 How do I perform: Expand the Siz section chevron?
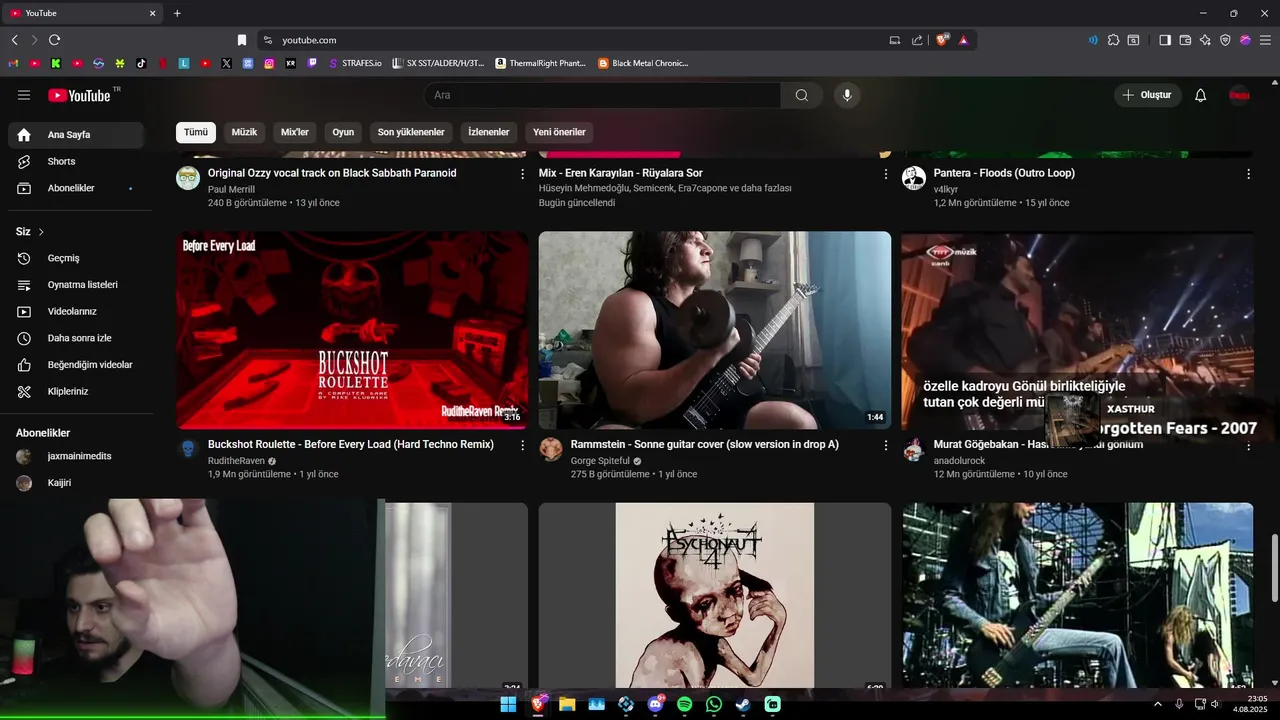point(41,232)
